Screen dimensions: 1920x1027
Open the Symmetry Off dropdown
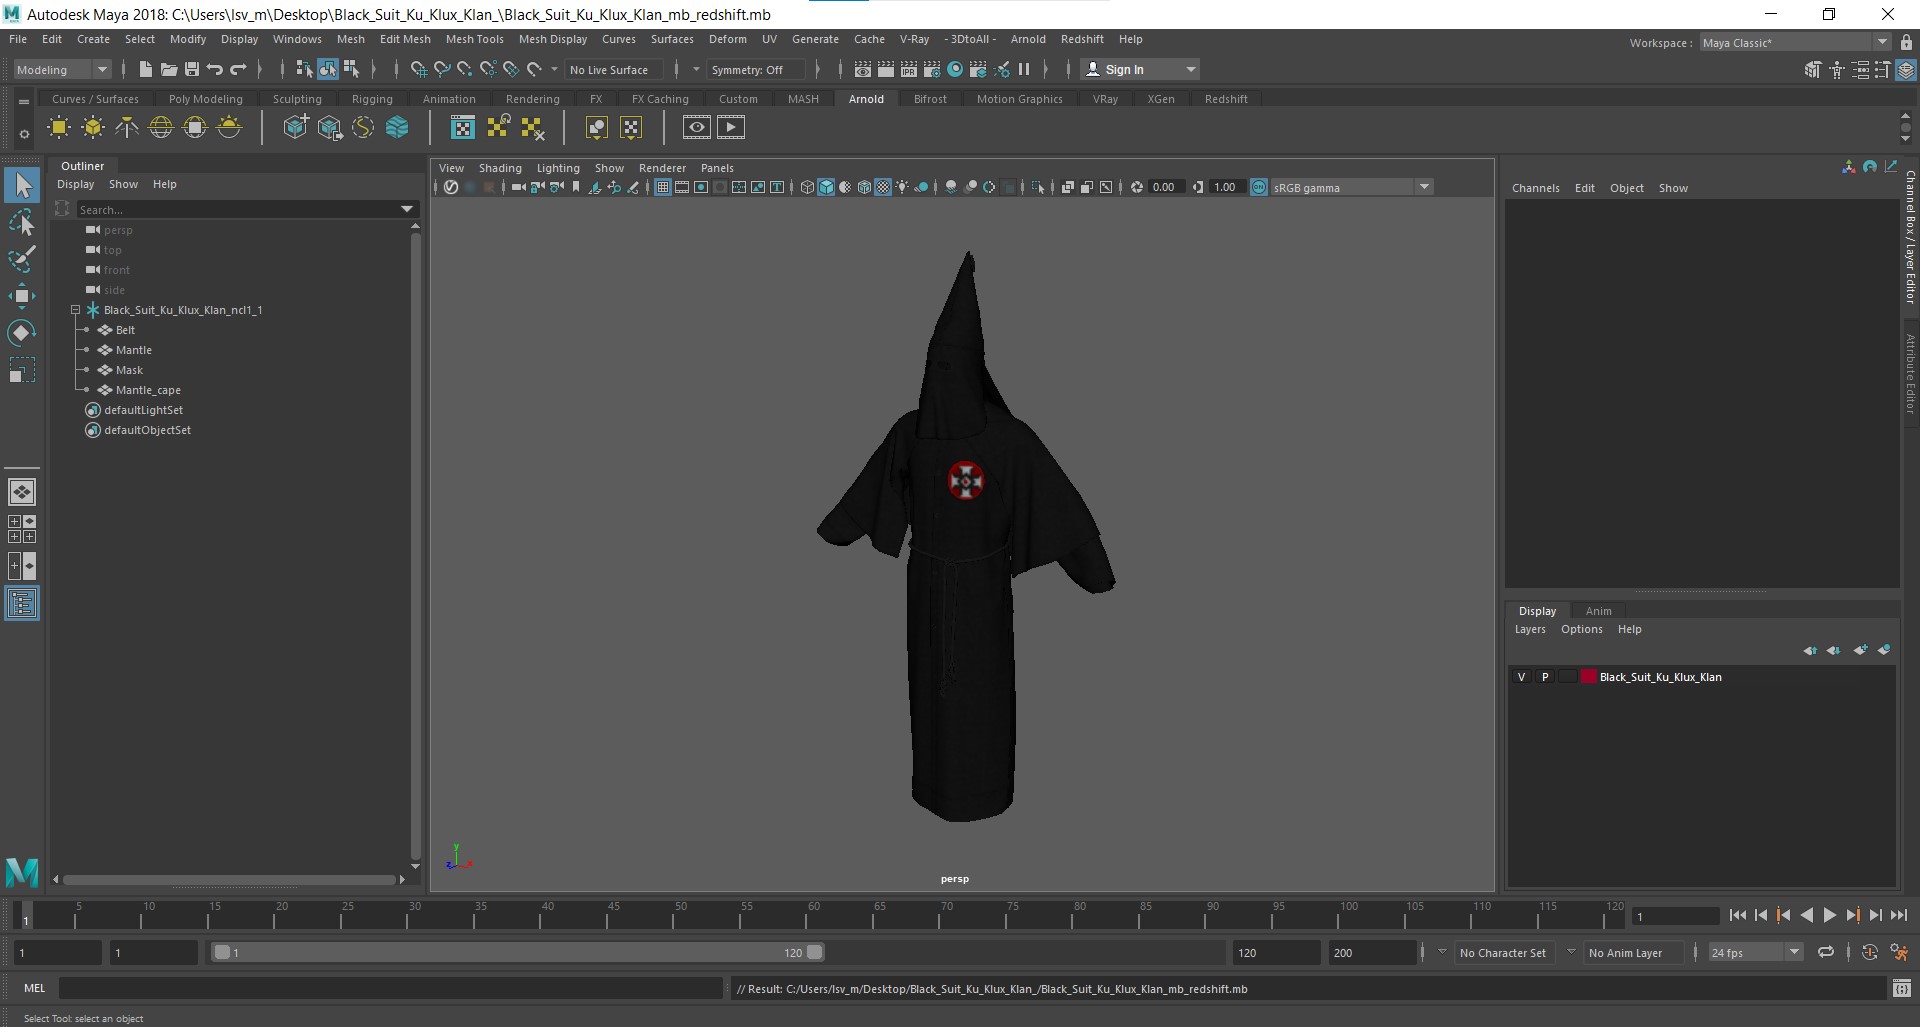point(755,70)
